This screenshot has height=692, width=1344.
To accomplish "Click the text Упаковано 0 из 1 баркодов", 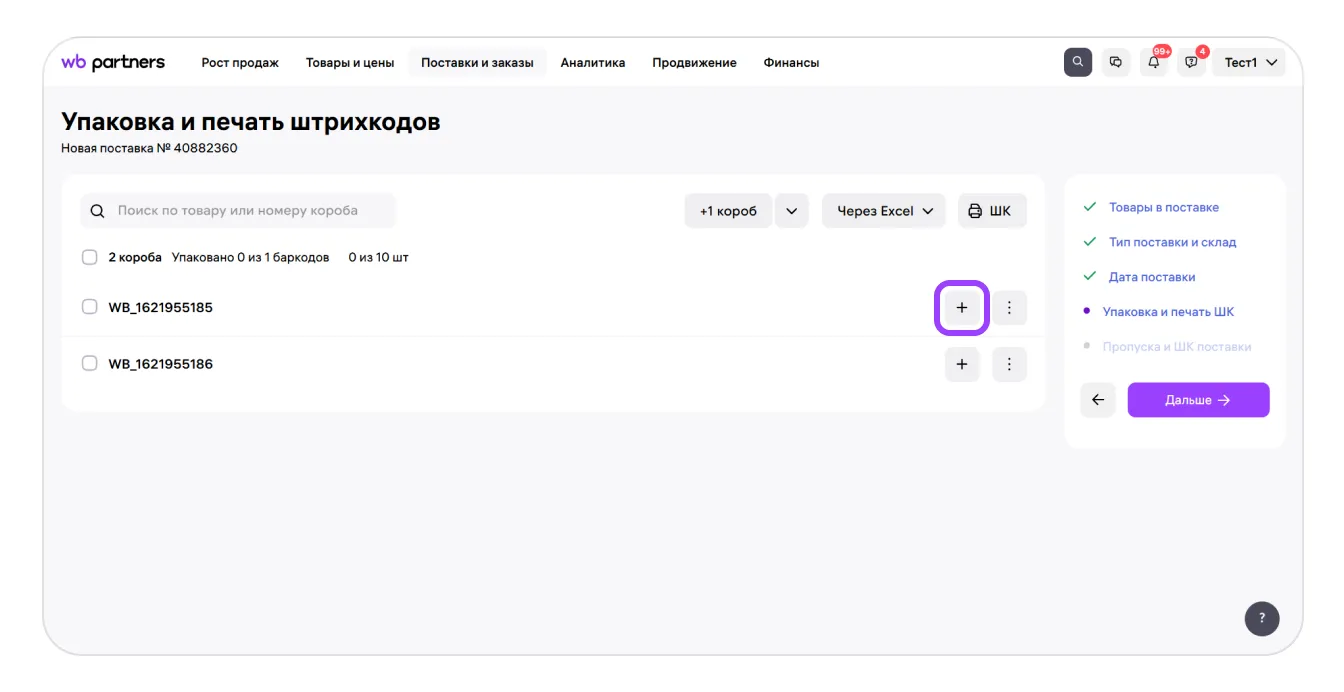I will [x=251, y=257].
